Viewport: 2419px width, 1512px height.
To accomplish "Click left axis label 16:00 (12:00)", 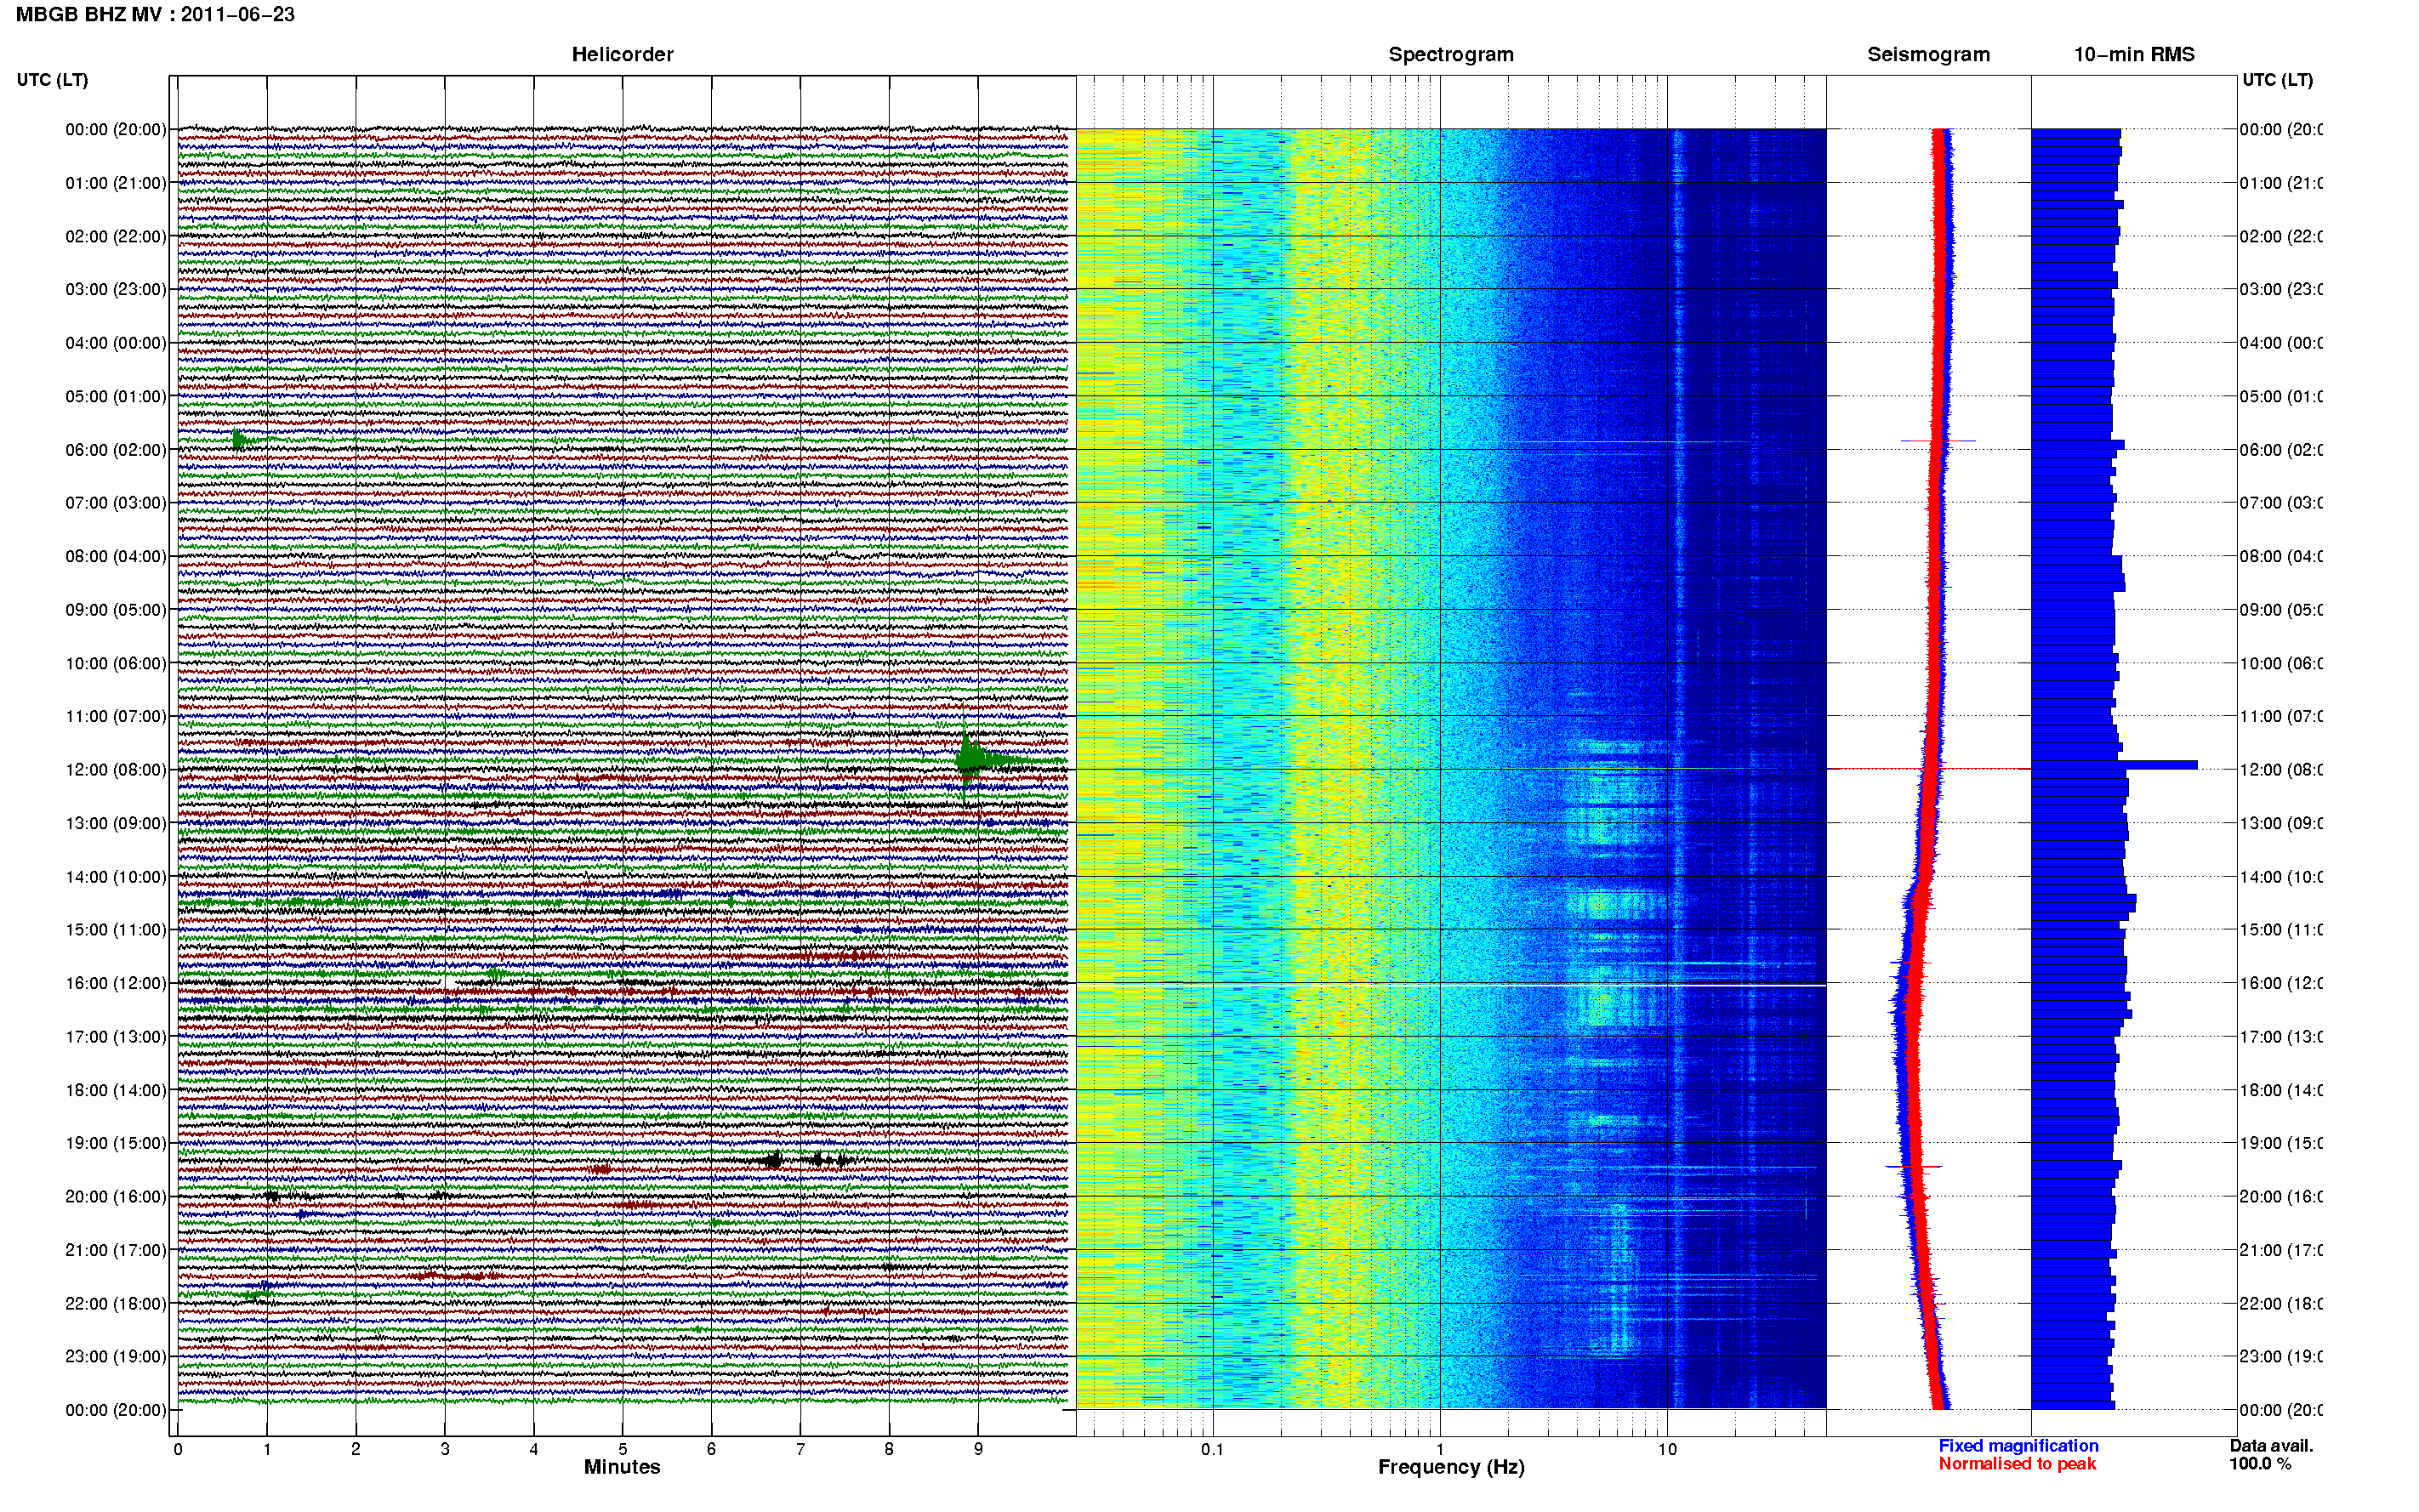I will [x=115, y=983].
